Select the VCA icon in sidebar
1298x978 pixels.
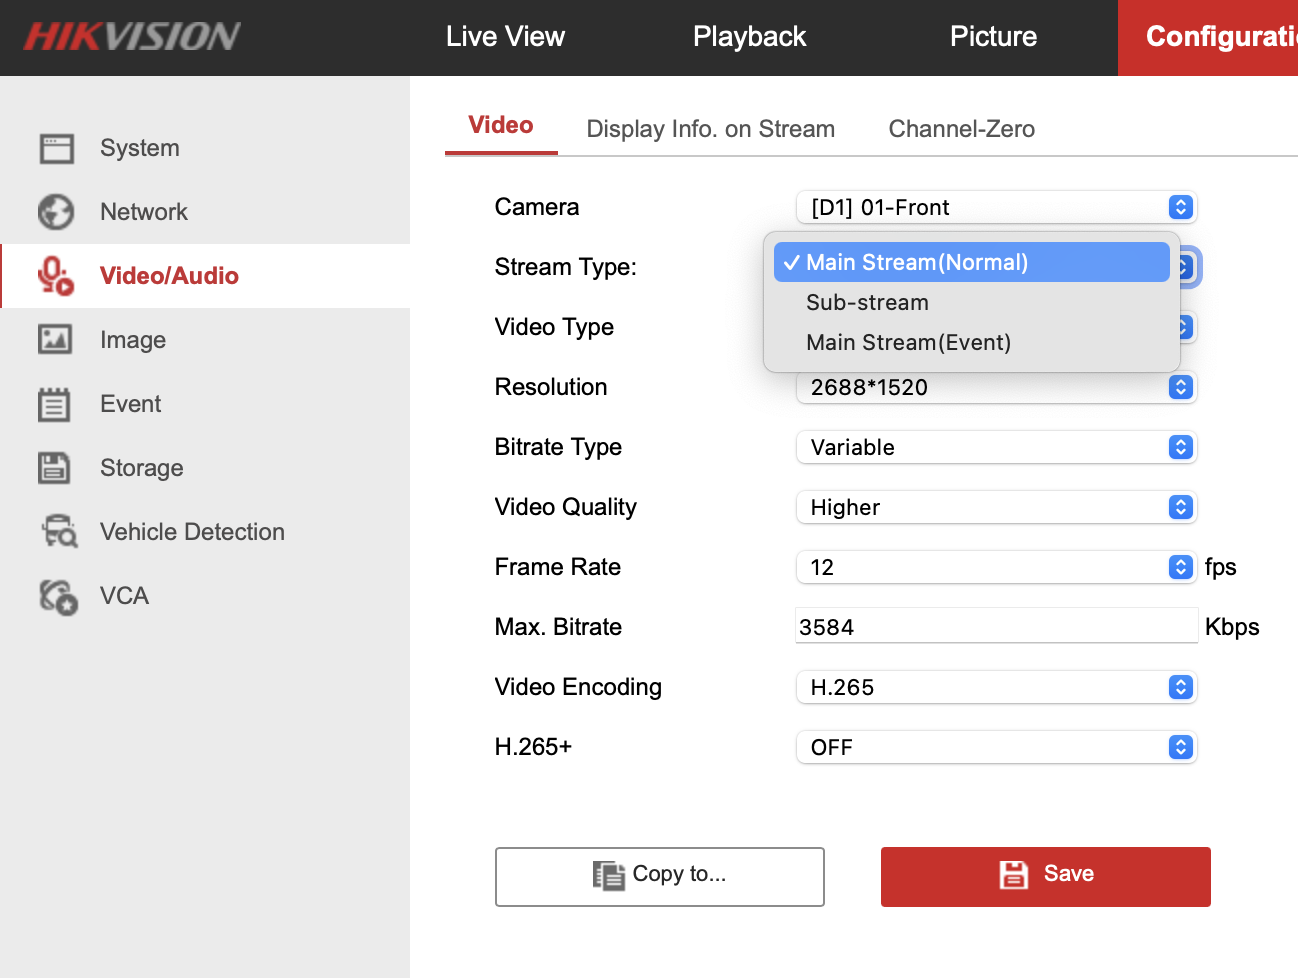click(x=57, y=595)
